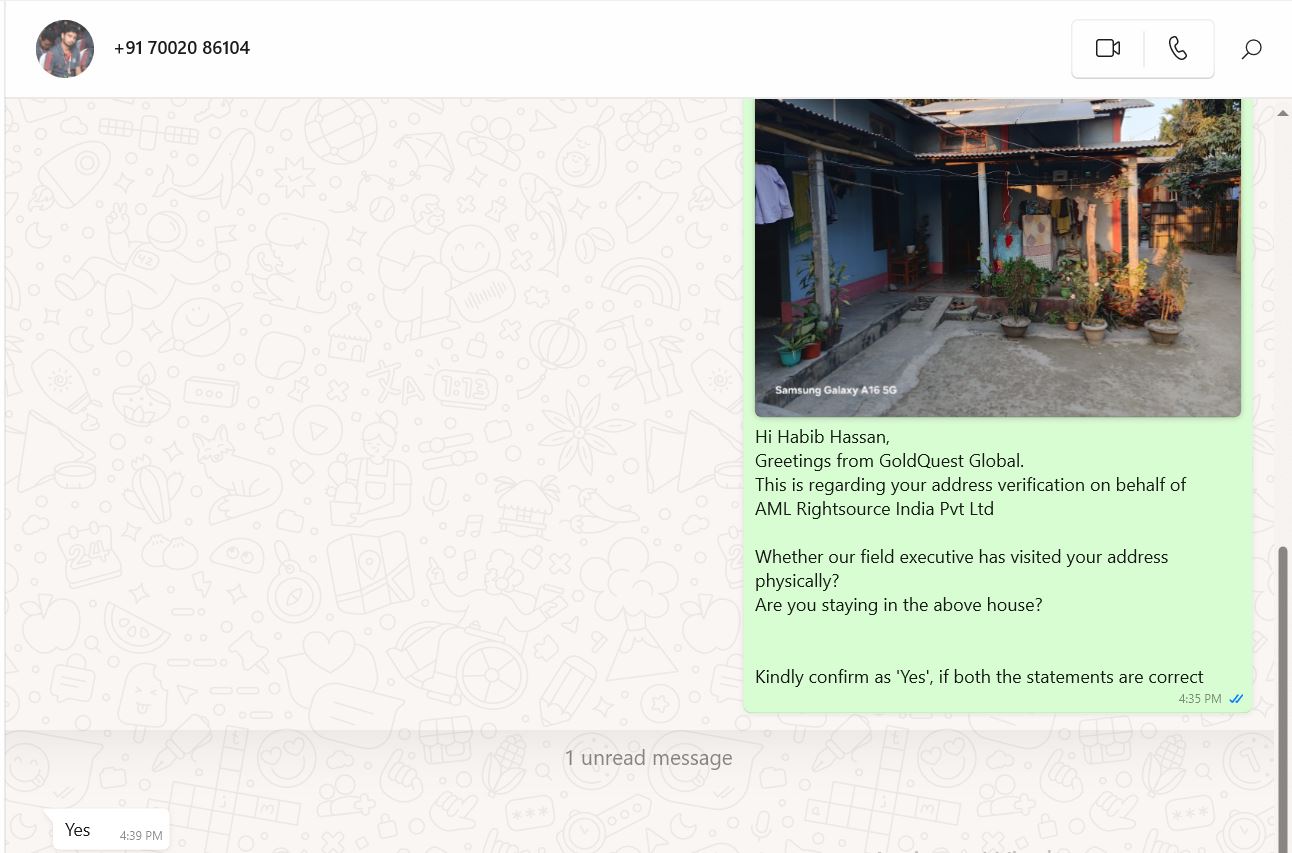The height and width of the screenshot is (853, 1292).
Task: Open contact info for +91 70020 86104
Action: coord(182,48)
